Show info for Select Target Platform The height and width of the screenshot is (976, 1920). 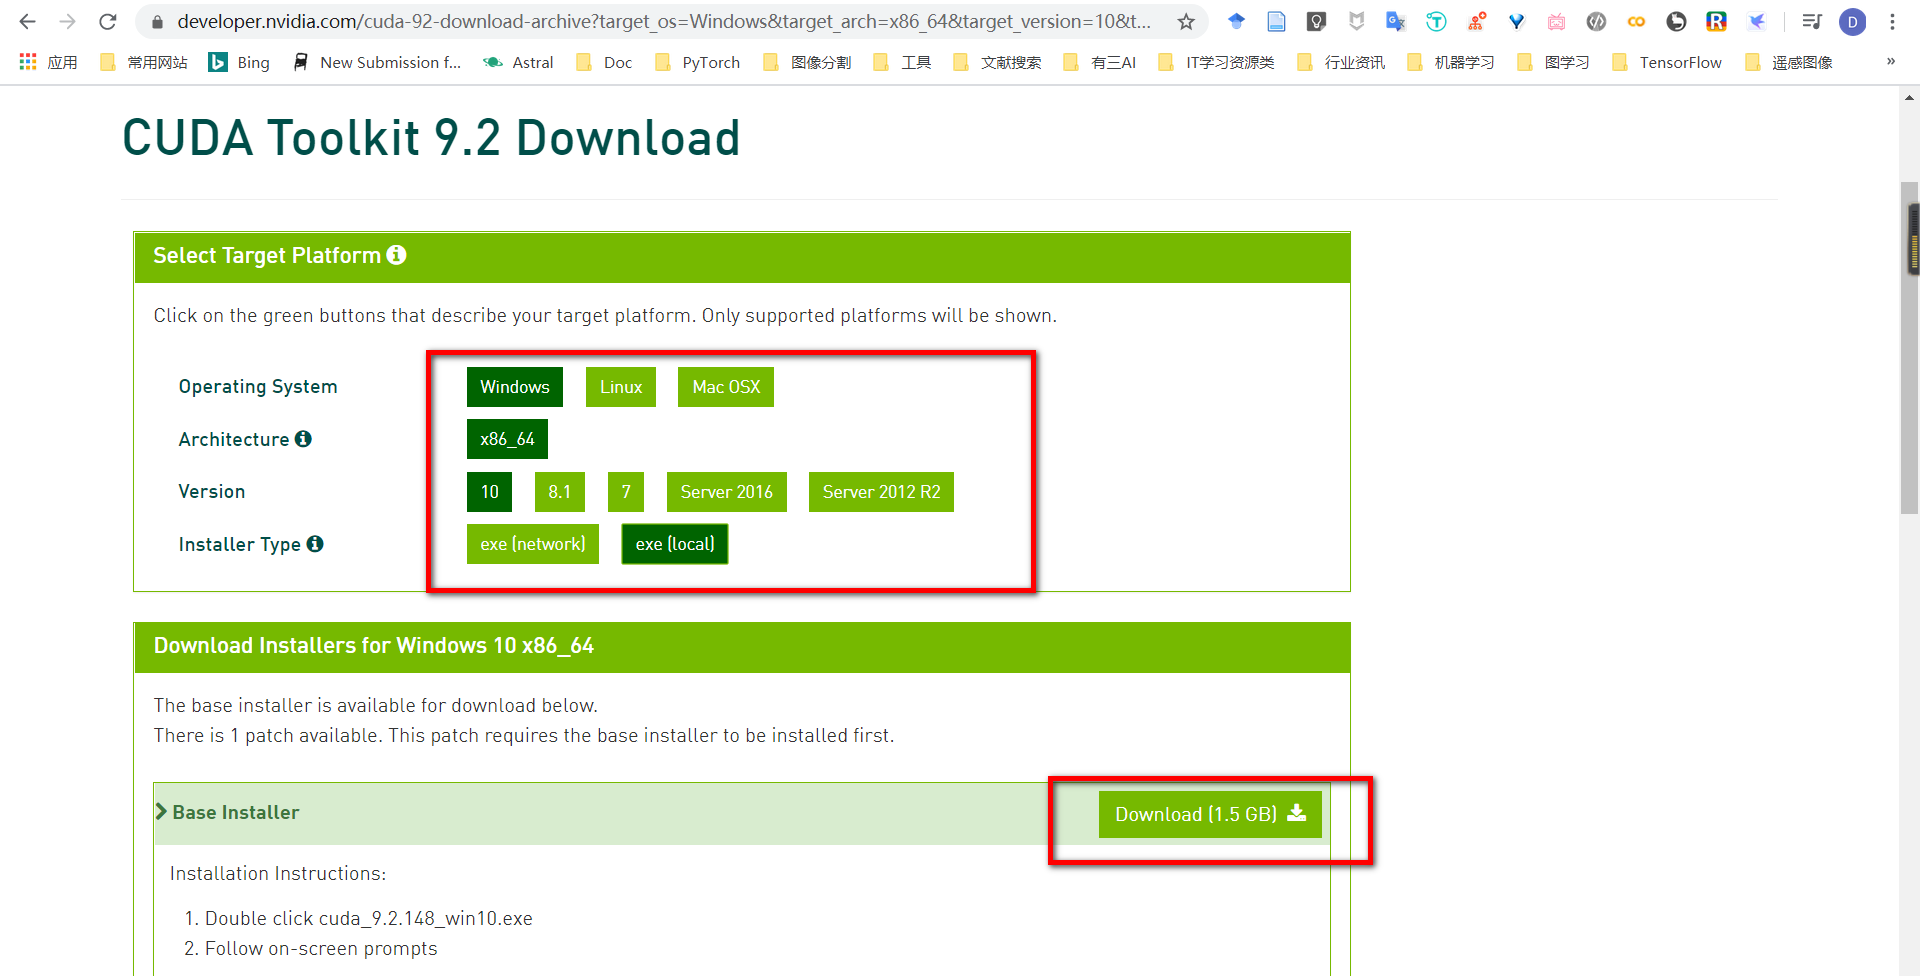(397, 255)
